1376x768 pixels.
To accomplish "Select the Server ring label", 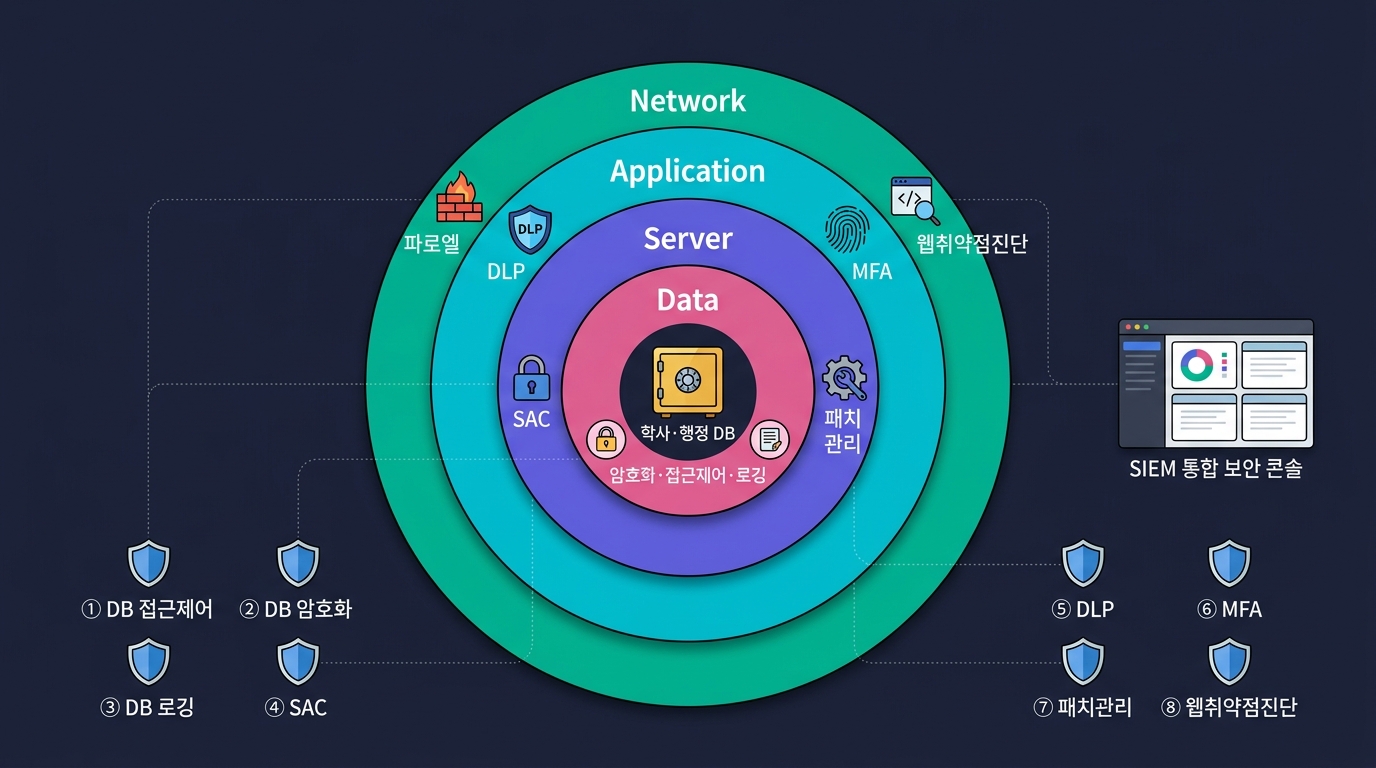I will [688, 239].
